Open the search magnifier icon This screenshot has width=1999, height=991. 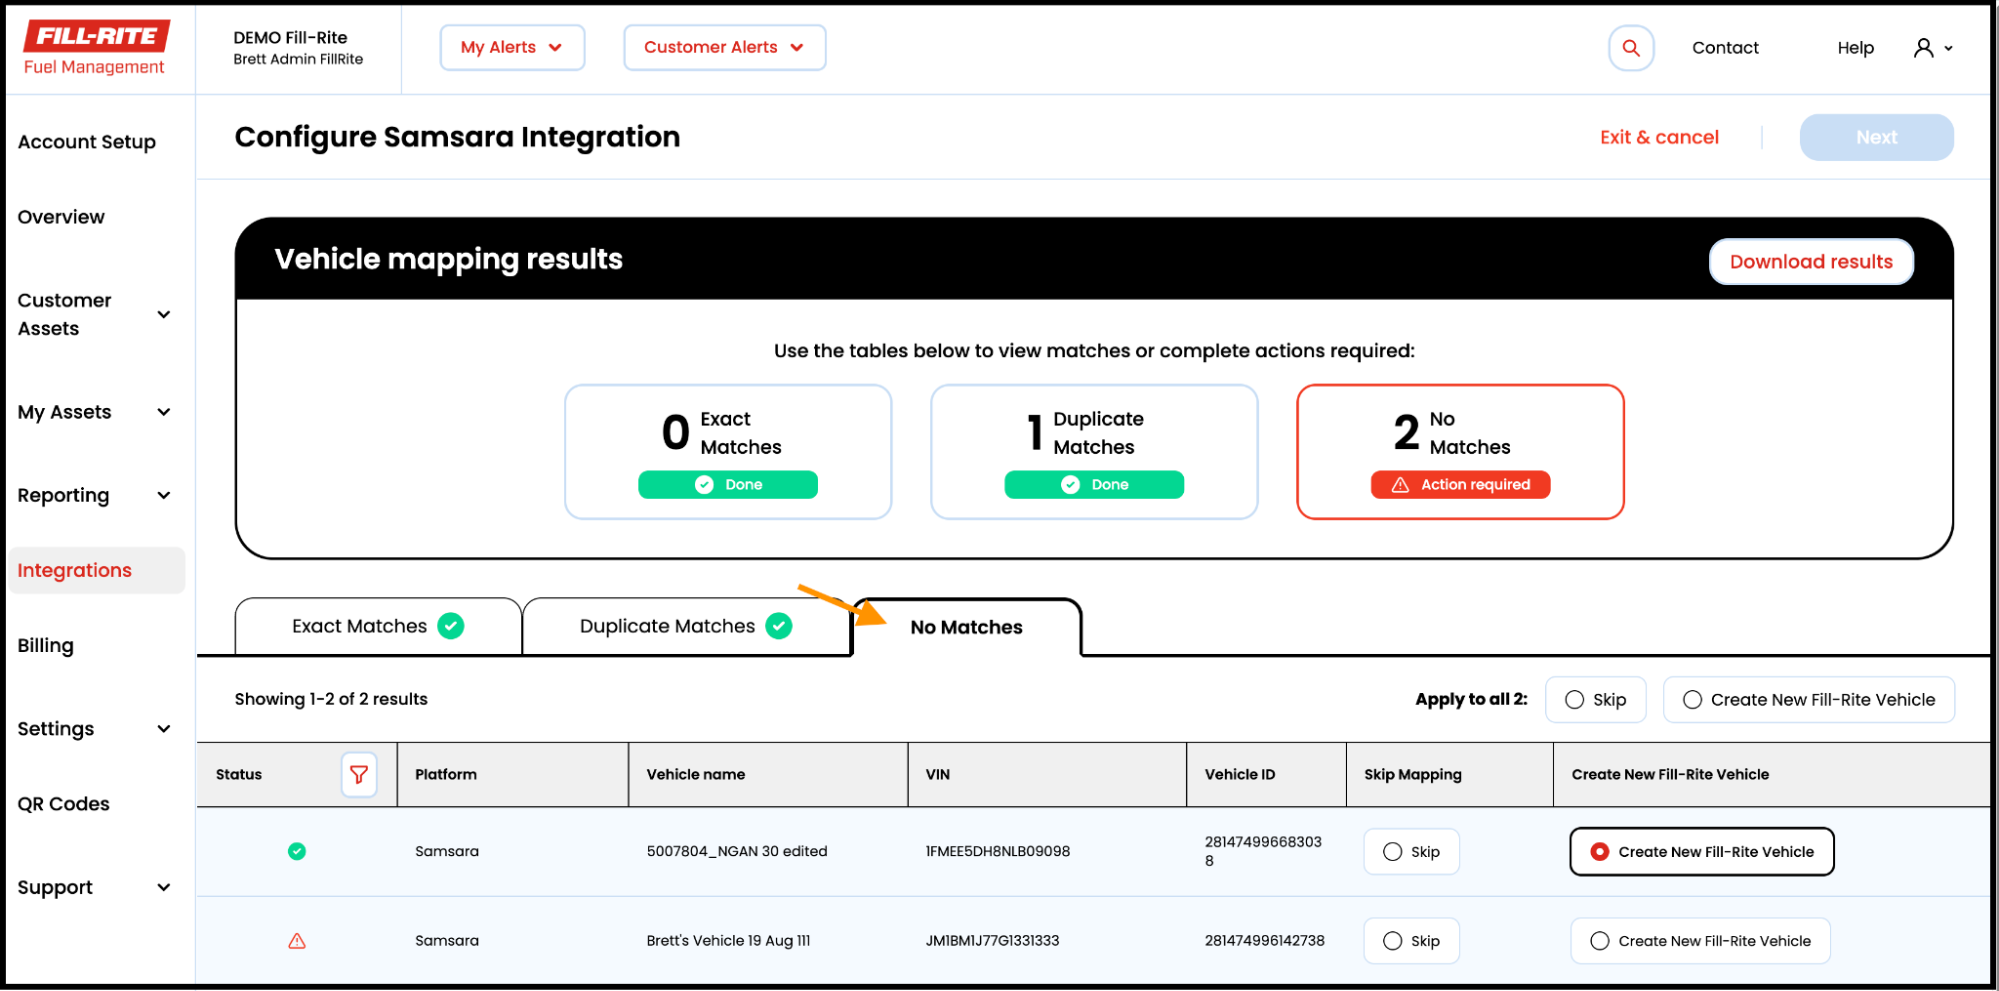1630,47
